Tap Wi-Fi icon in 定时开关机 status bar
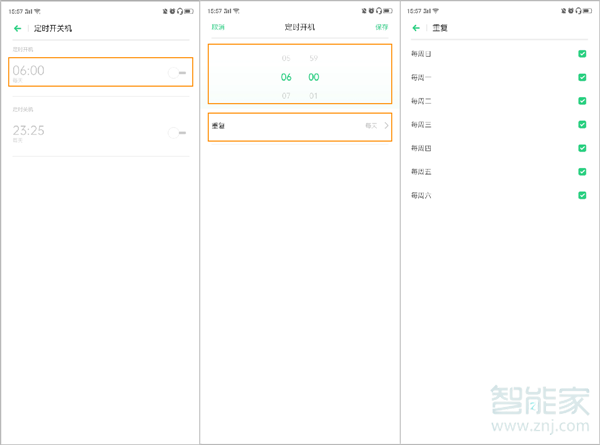The width and height of the screenshot is (600, 445). click(37, 11)
